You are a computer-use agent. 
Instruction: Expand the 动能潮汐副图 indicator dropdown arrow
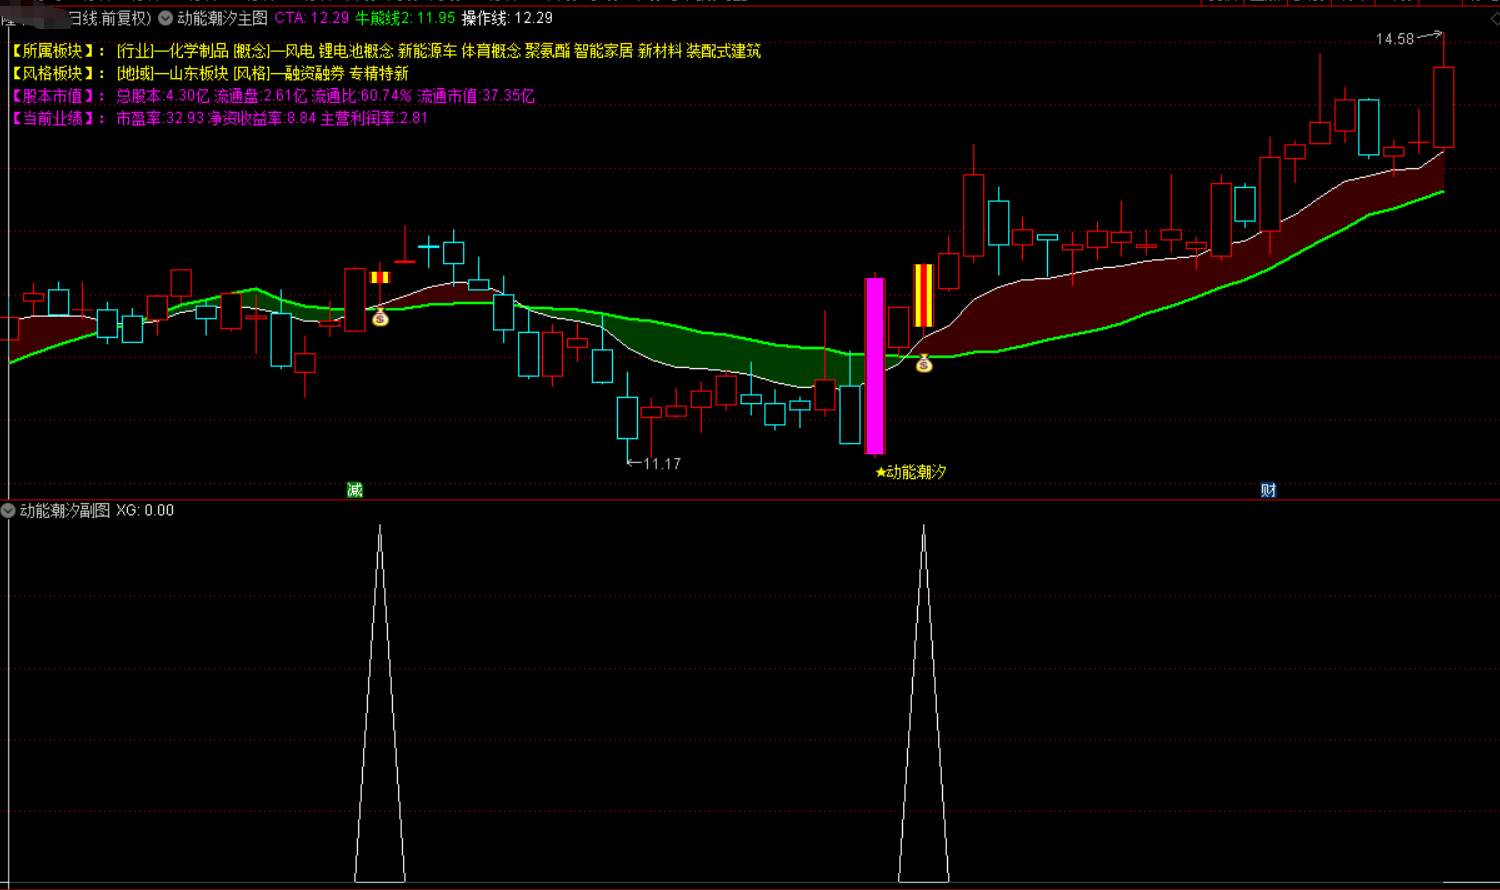(9, 511)
